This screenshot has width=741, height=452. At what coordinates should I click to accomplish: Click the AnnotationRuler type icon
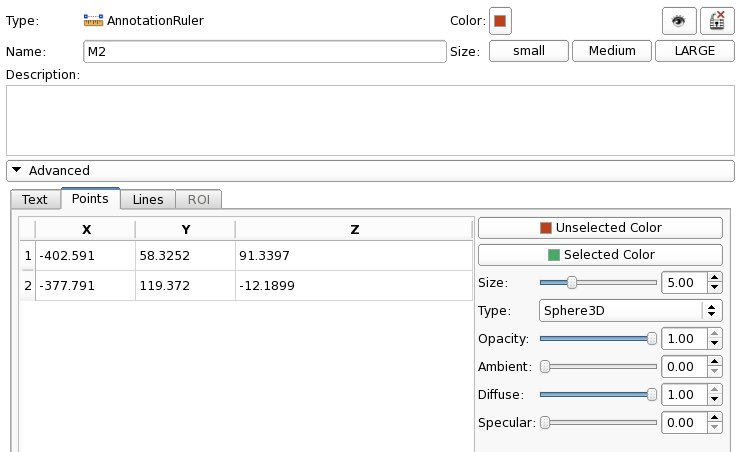[93, 20]
